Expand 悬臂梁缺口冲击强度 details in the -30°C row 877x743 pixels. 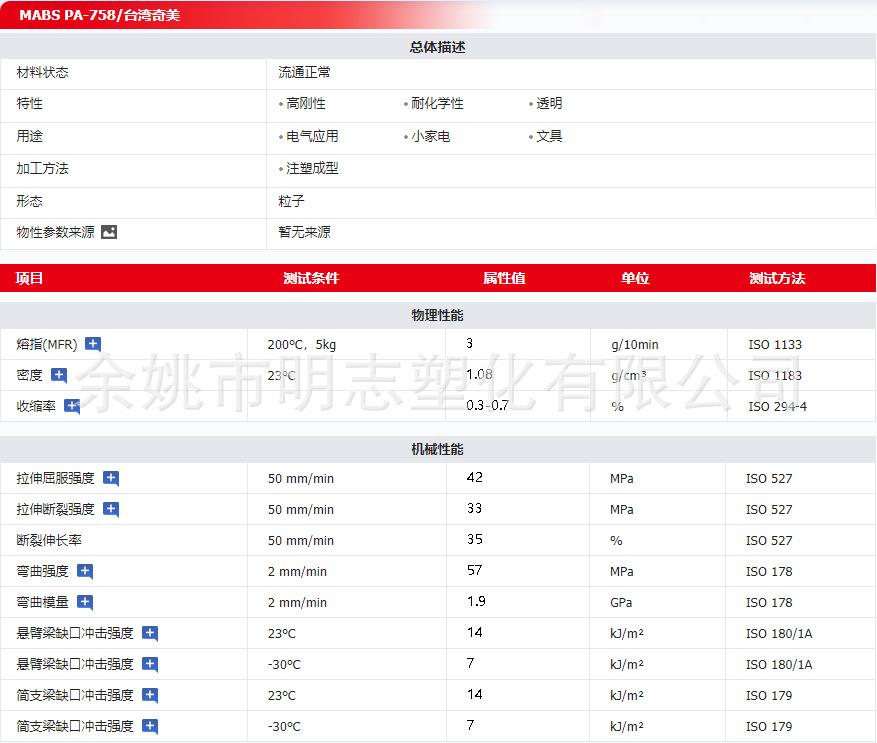coord(150,664)
